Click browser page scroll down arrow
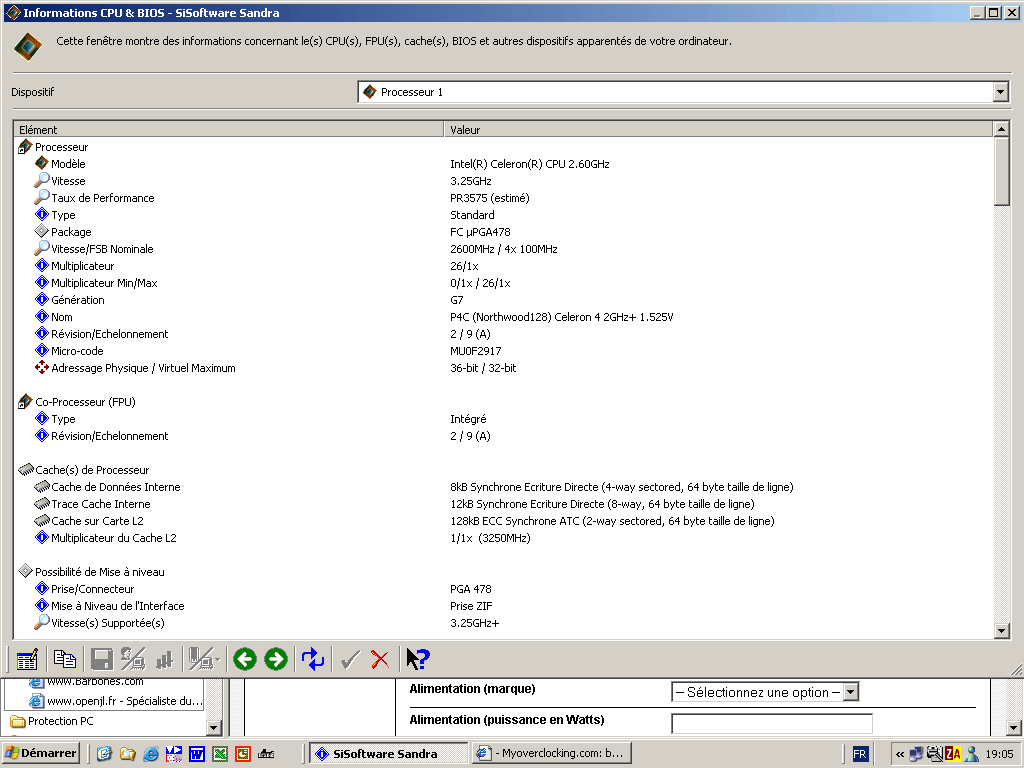This screenshot has width=1024, height=768. [1013, 727]
